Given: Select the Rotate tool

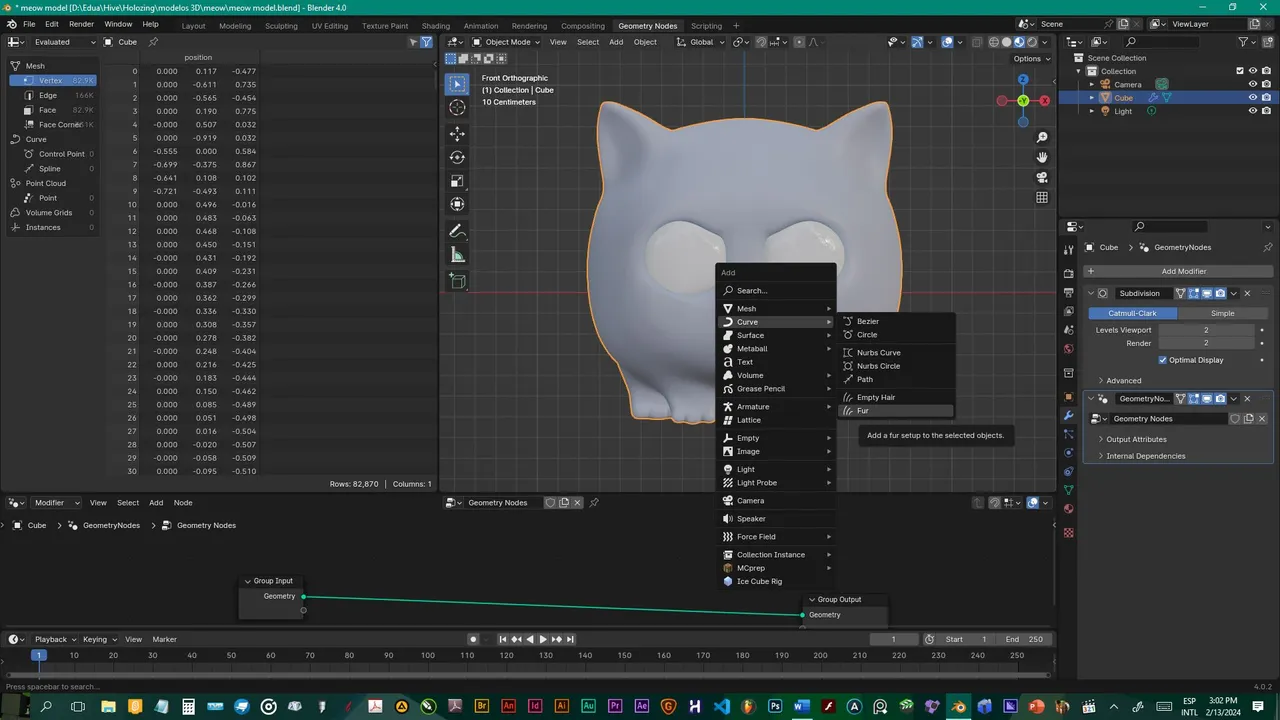Looking at the screenshot, I should [x=457, y=157].
